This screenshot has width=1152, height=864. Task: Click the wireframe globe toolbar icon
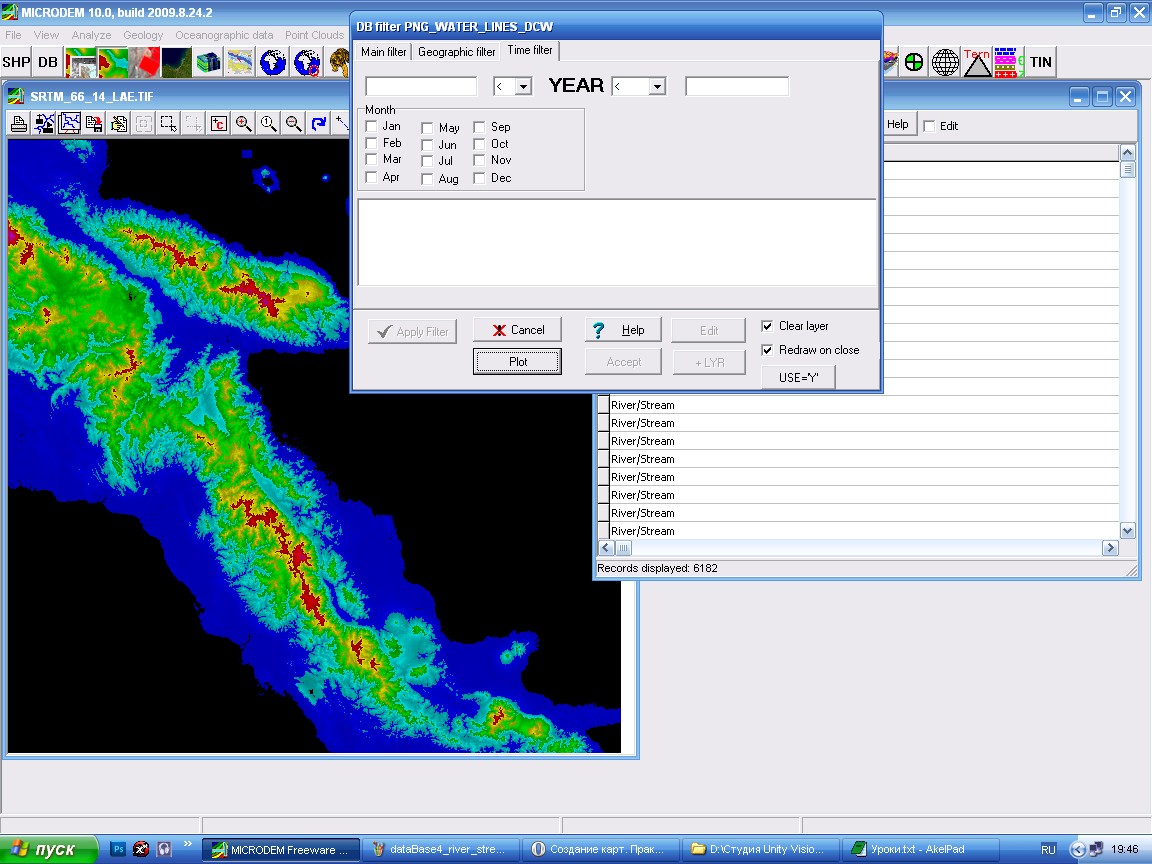click(x=945, y=62)
